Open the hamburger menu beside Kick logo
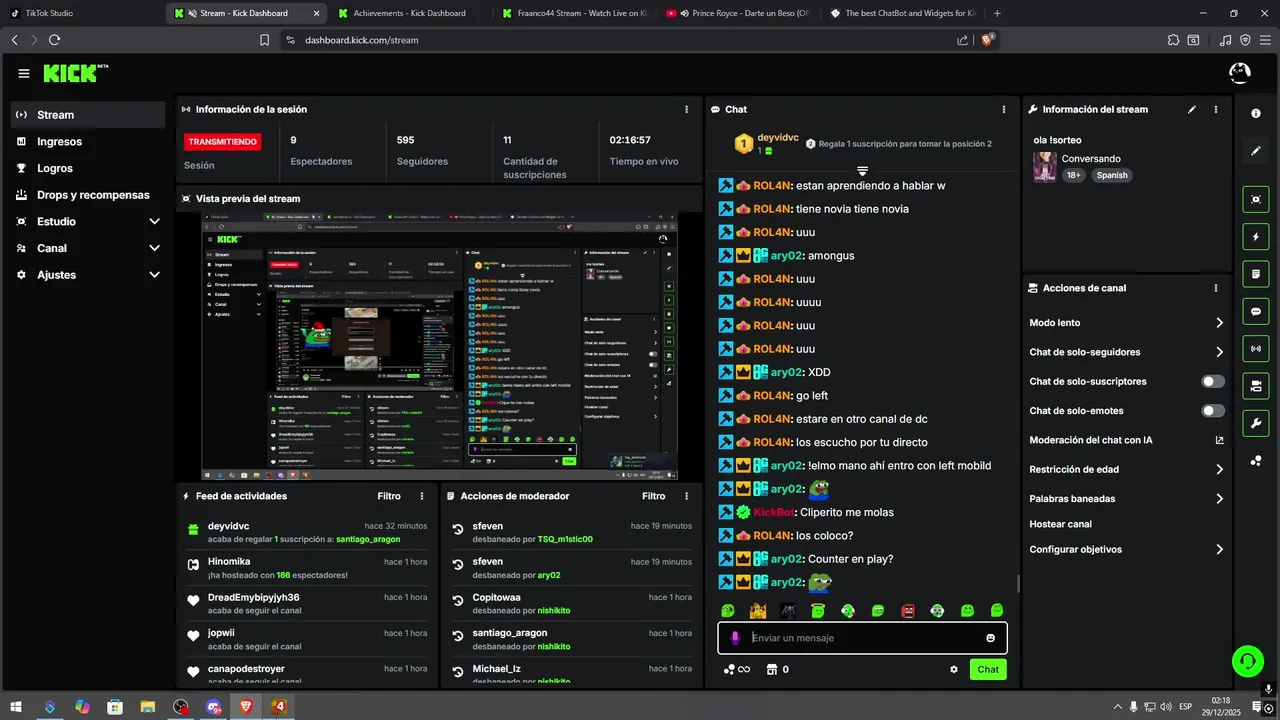 click(x=24, y=73)
